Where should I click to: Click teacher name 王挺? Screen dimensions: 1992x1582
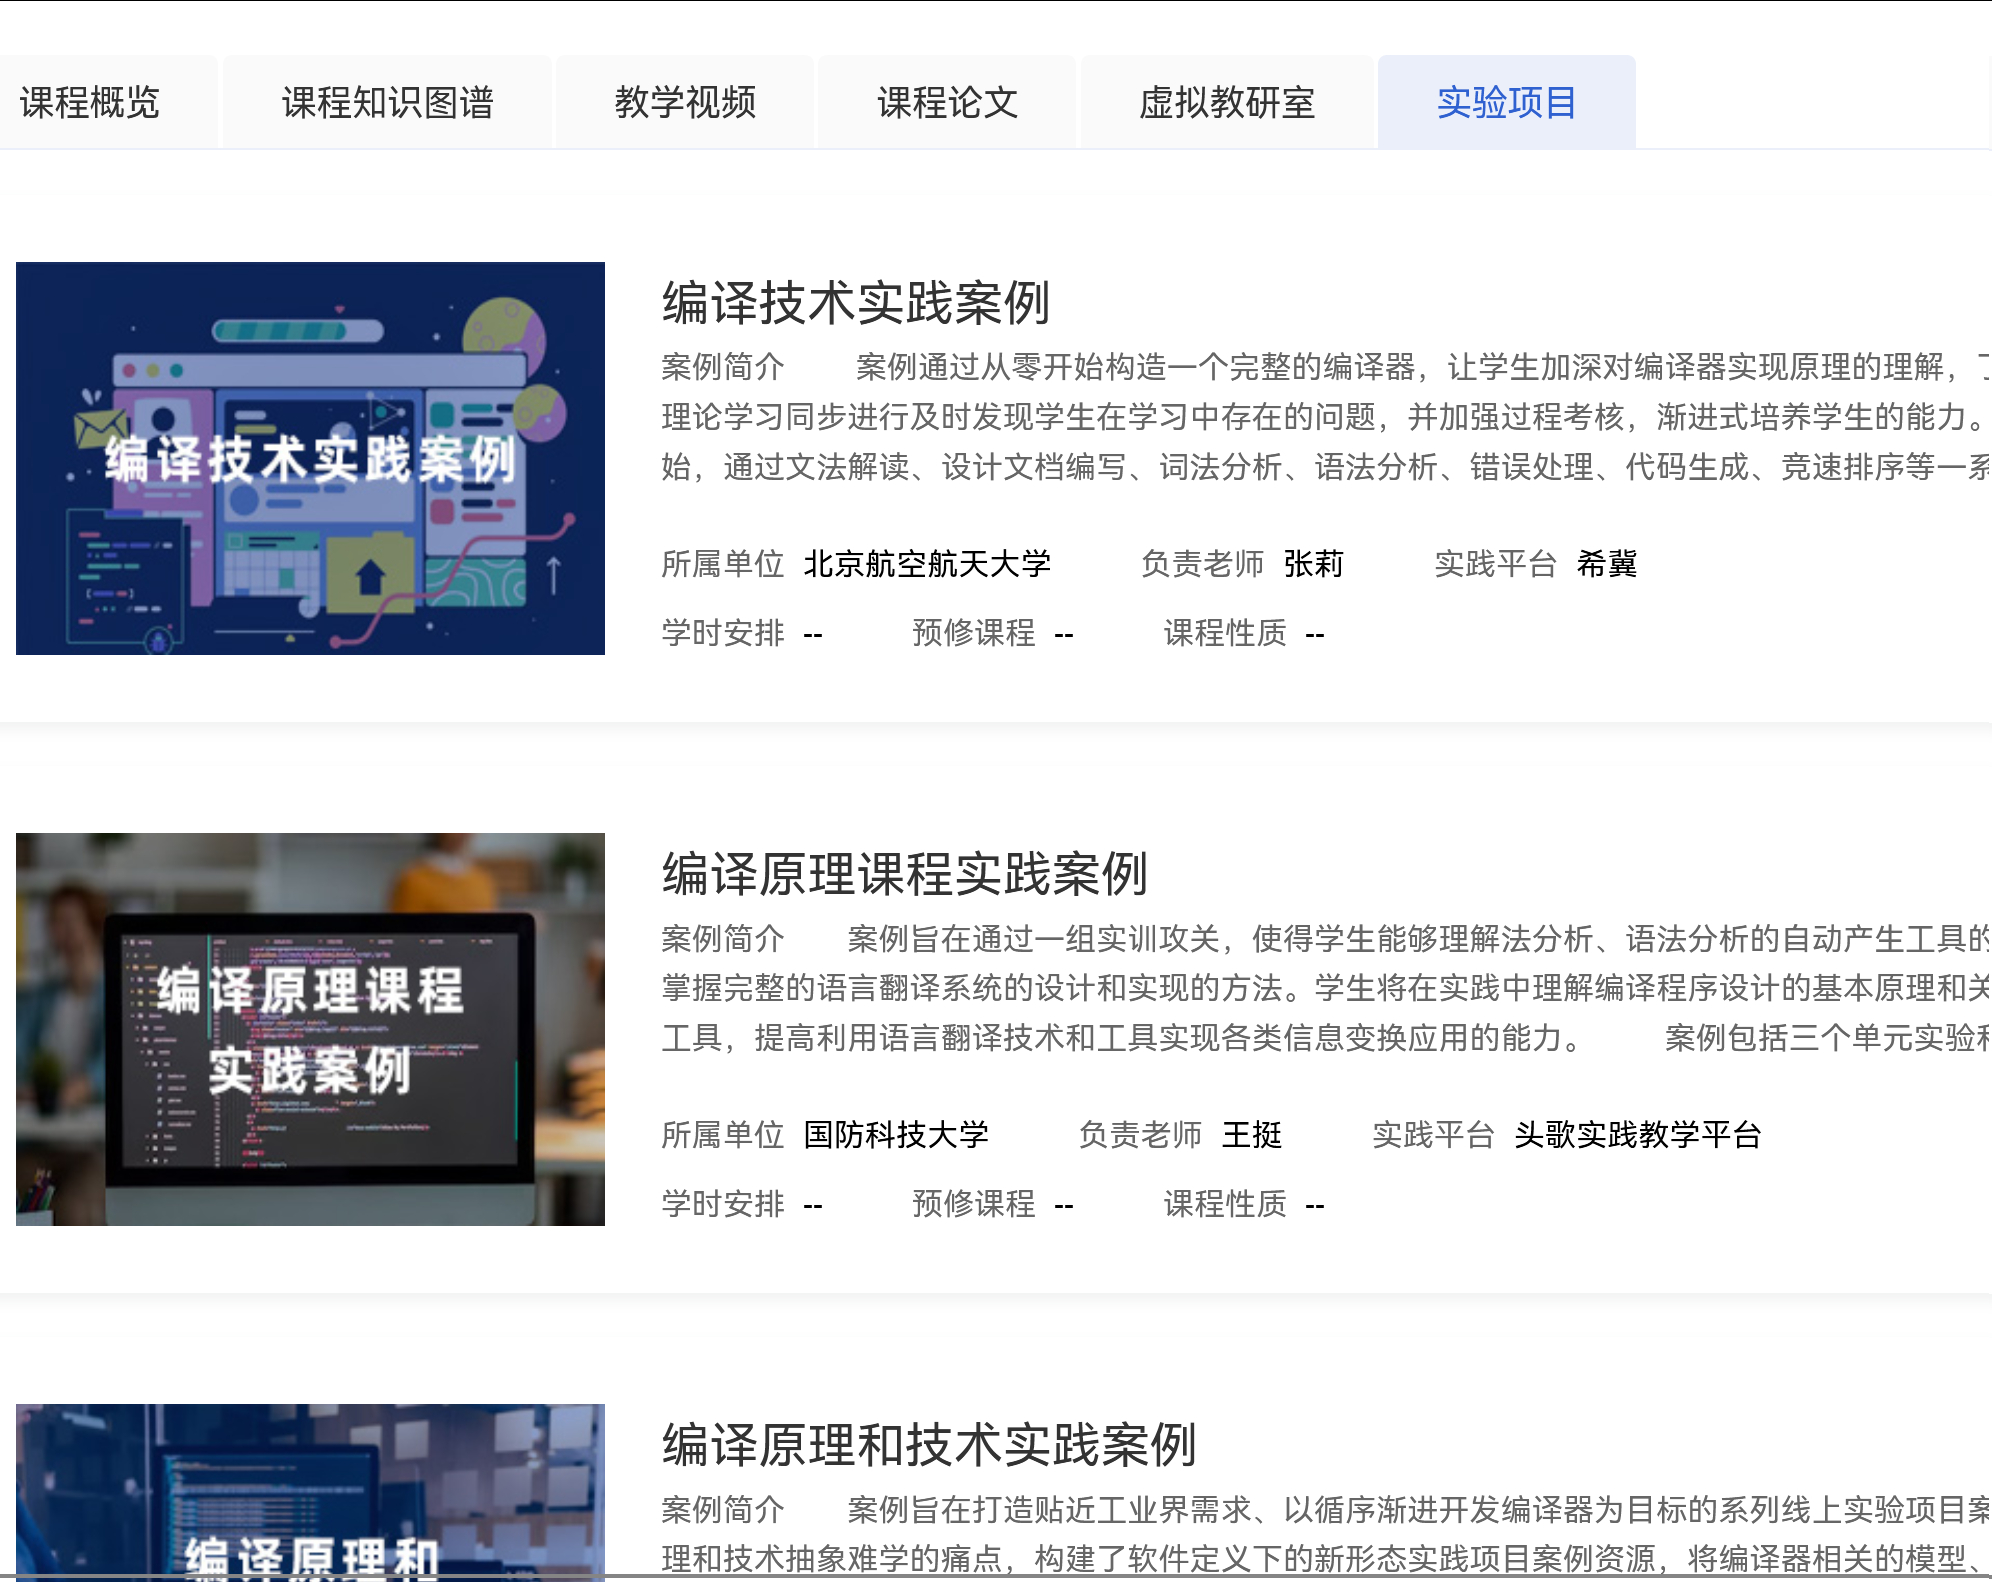point(1251,1135)
